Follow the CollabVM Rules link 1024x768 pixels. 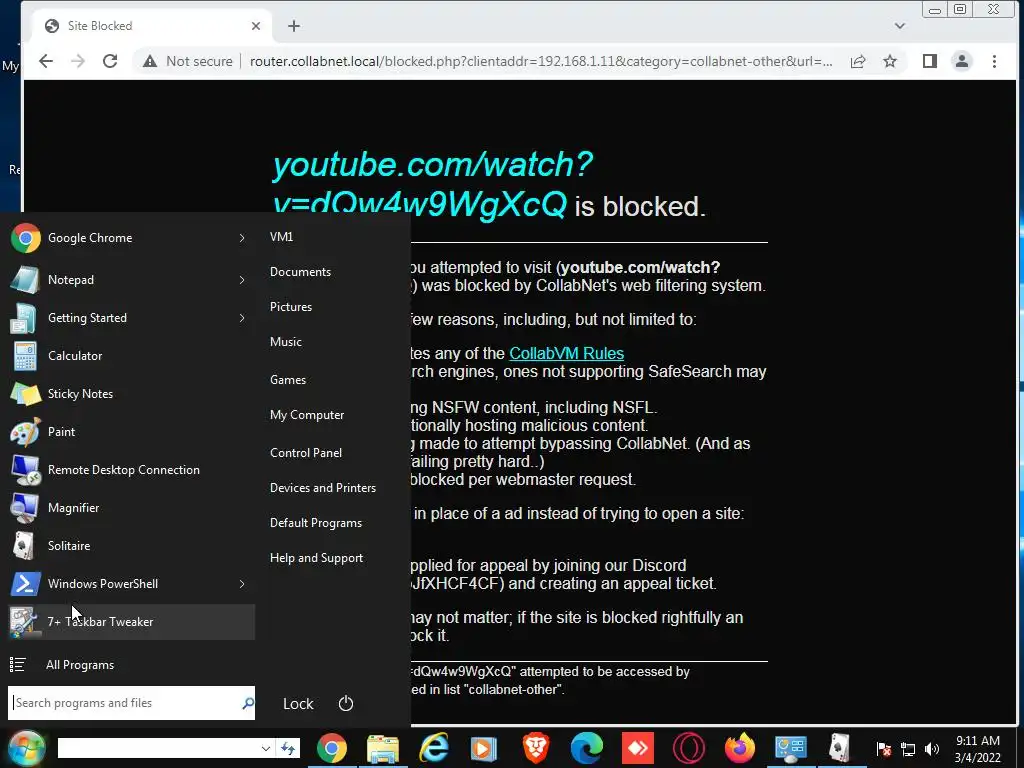click(x=566, y=353)
